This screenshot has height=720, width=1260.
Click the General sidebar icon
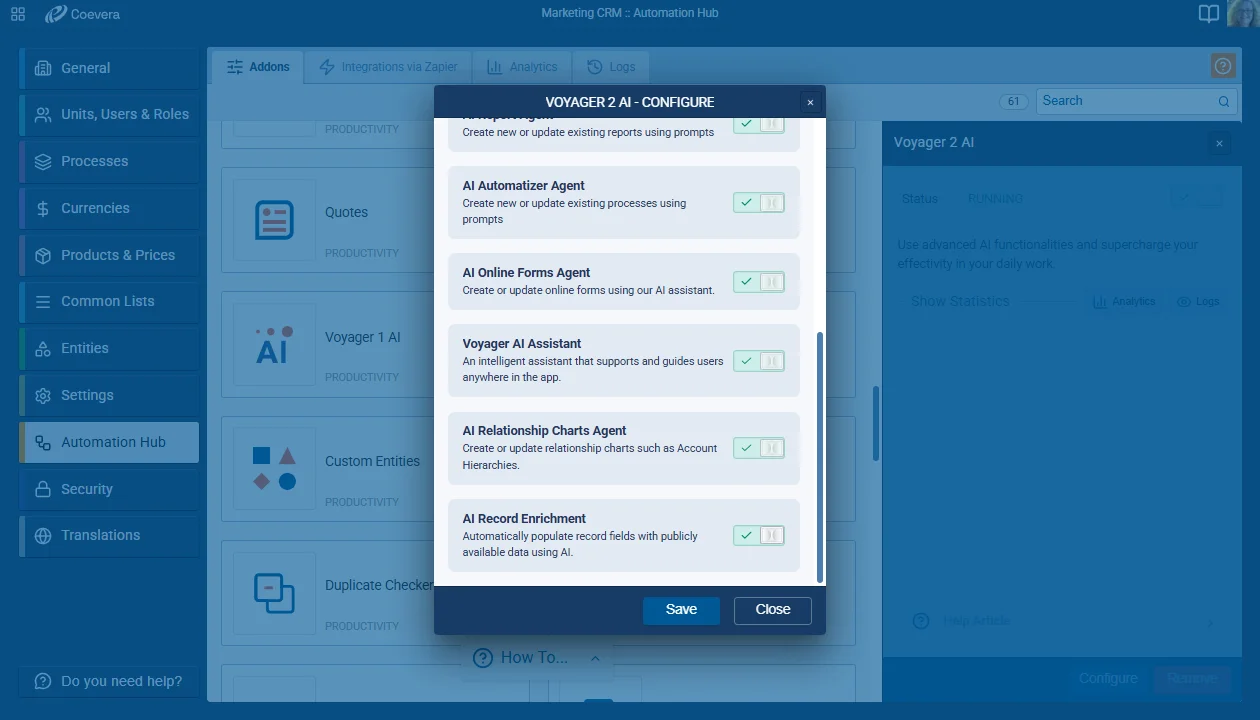pos(43,68)
